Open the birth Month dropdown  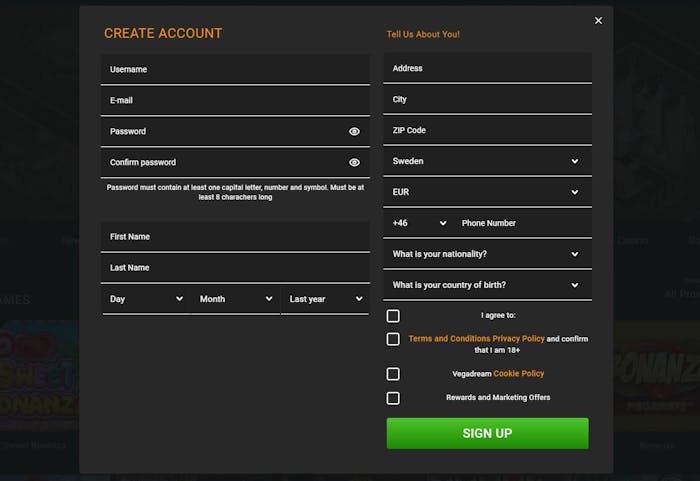(x=236, y=299)
